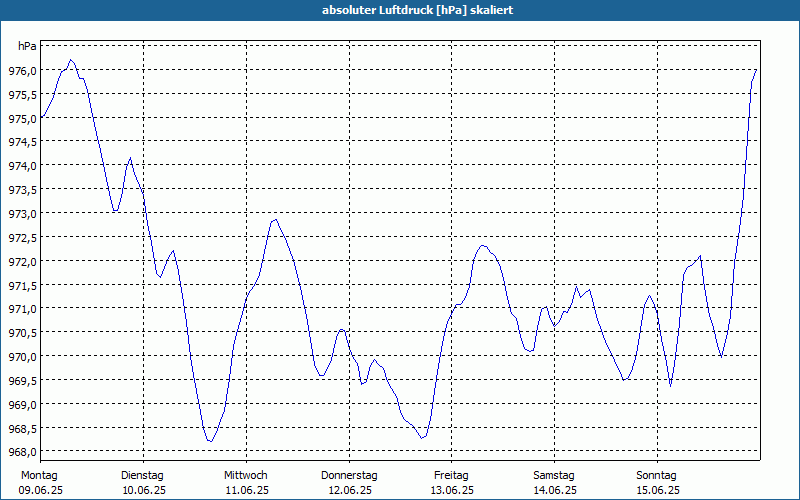Select the 969,0 axis value
This screenshot has height=500, width=800.
pos(22,405)
